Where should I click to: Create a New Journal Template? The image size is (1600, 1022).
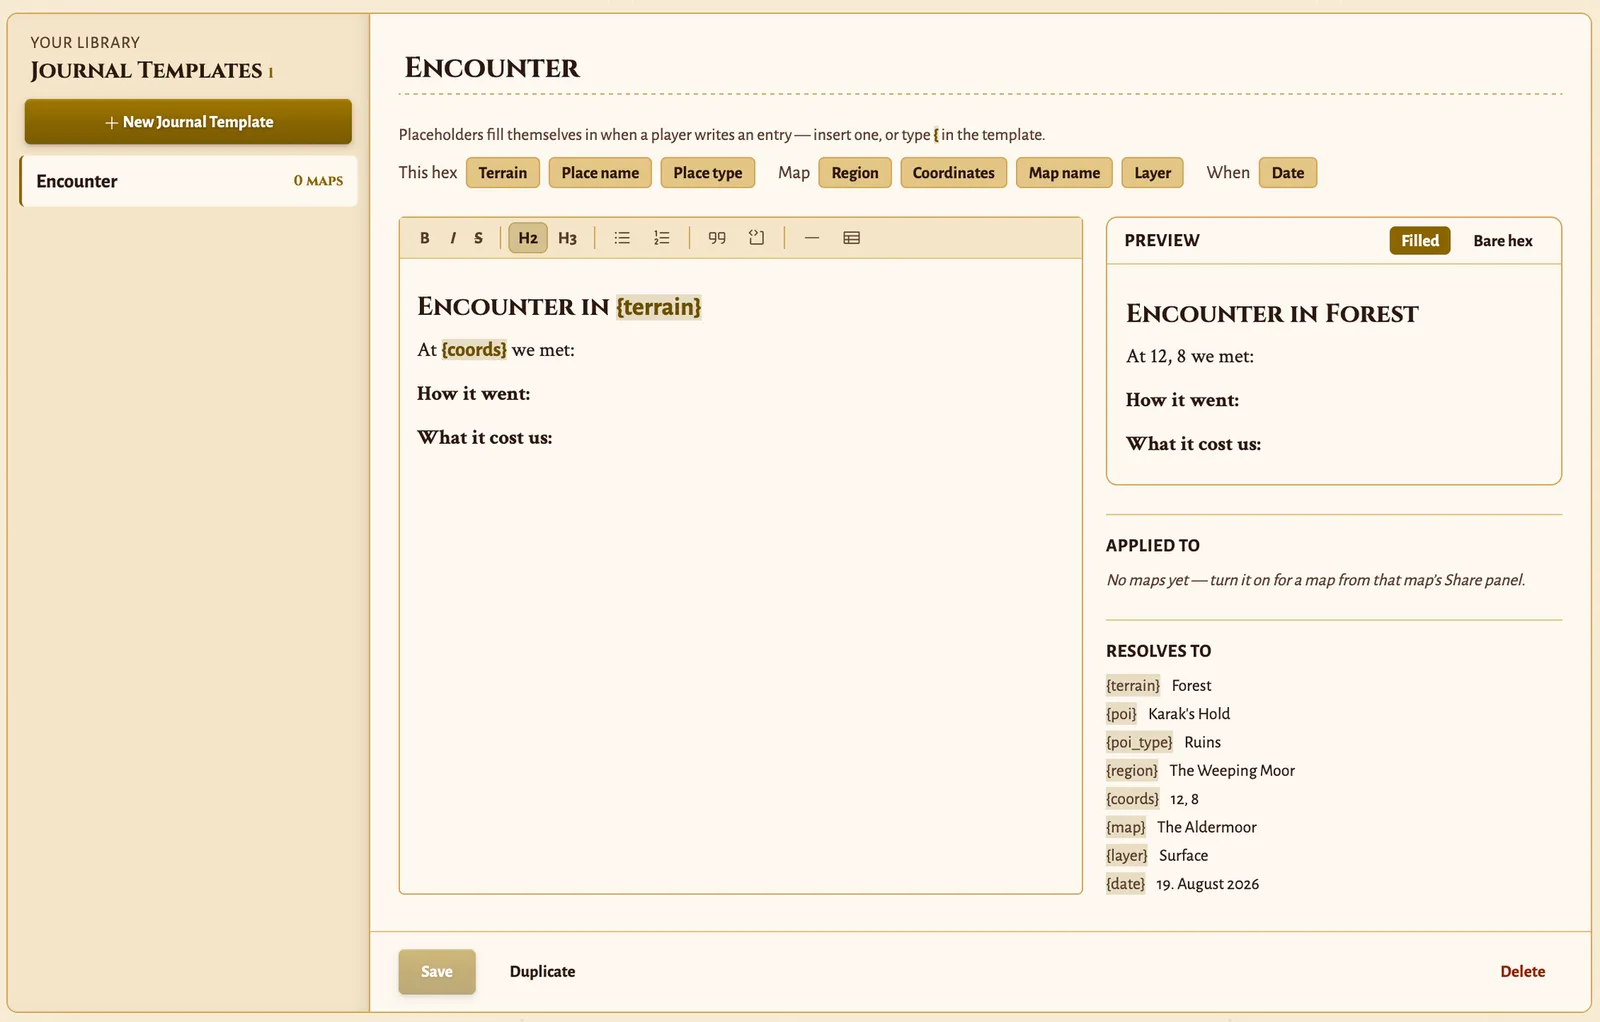(188, 122)
